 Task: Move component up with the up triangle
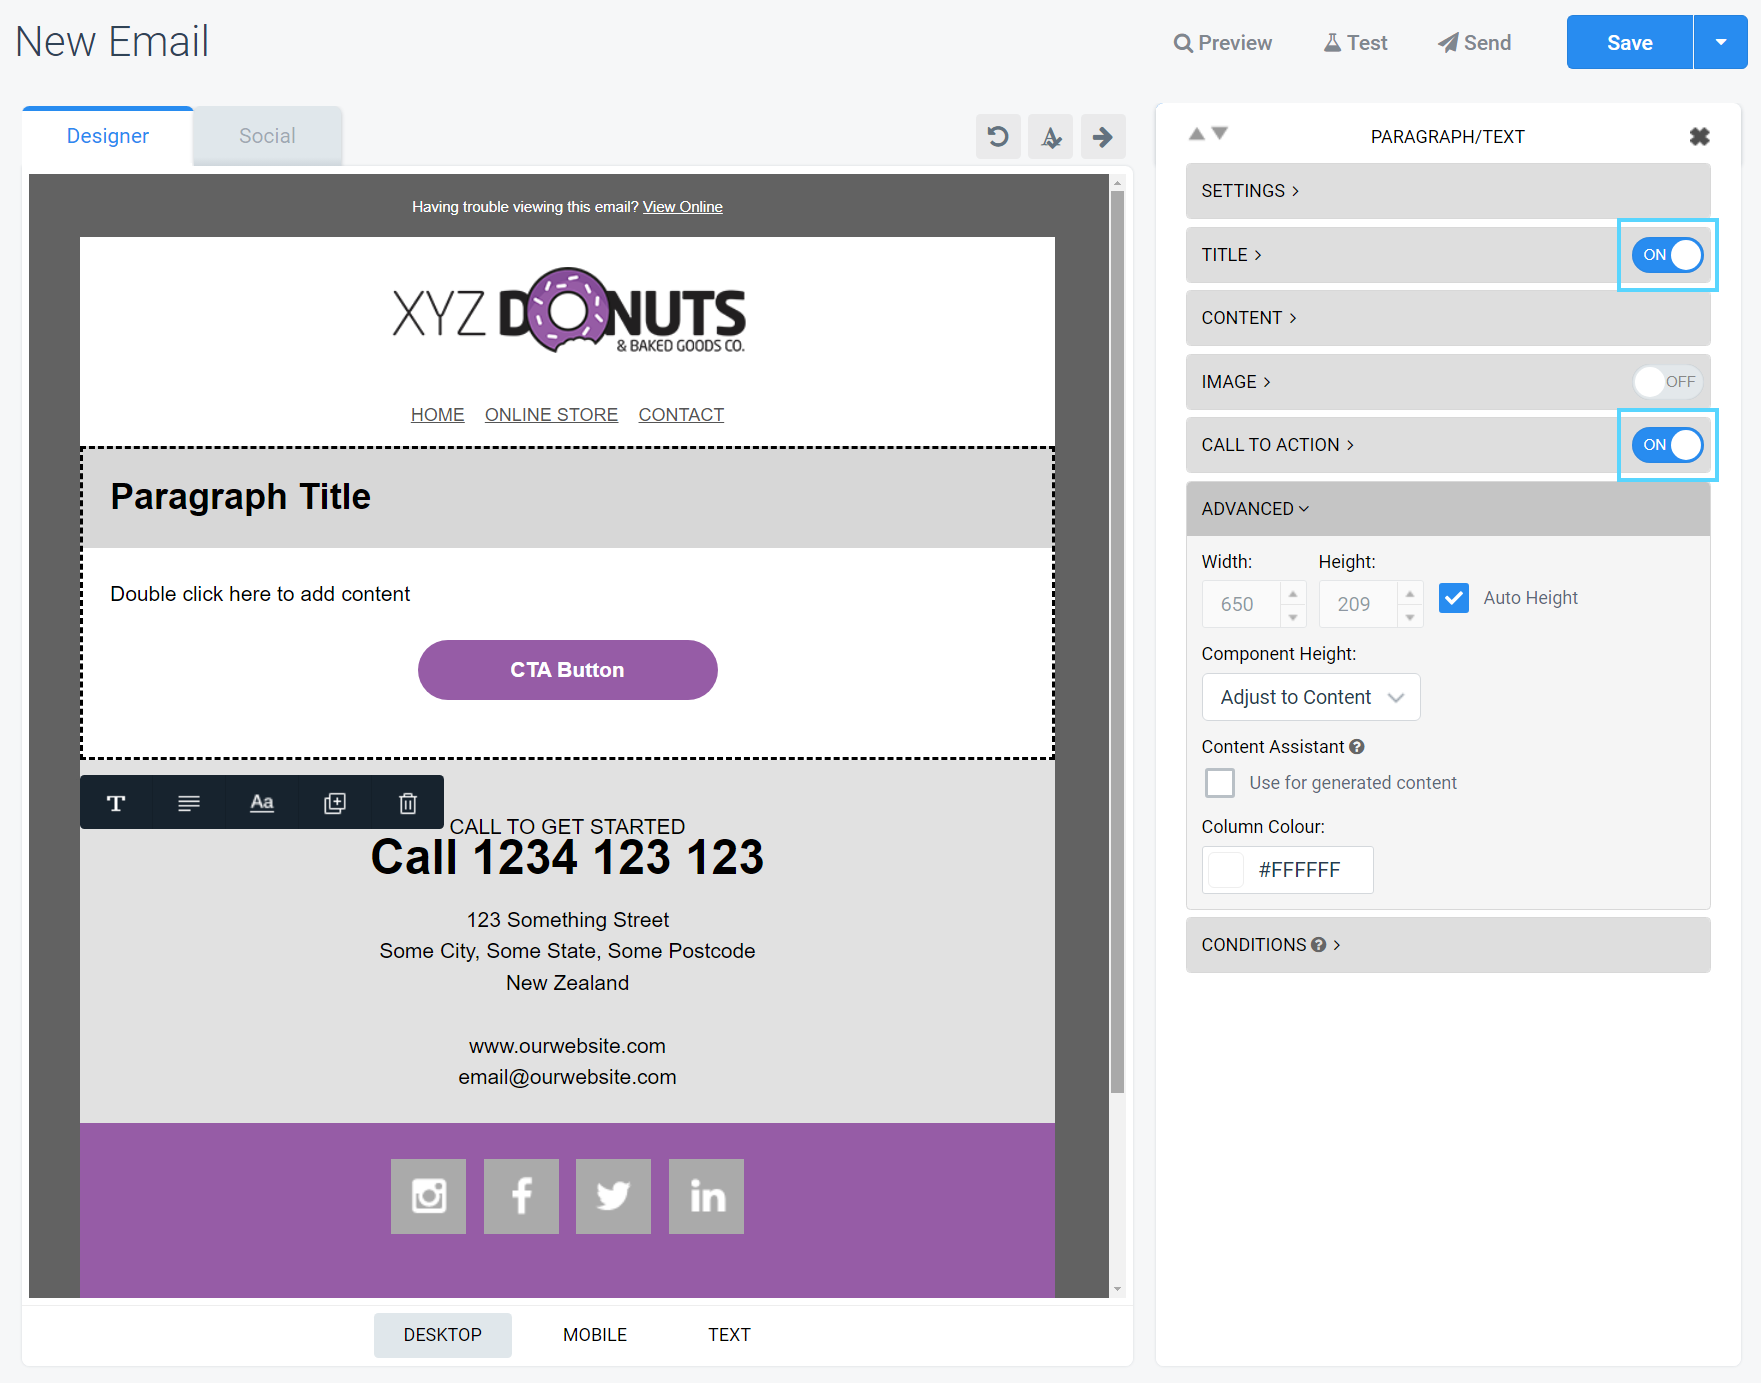coord(1196,133)
